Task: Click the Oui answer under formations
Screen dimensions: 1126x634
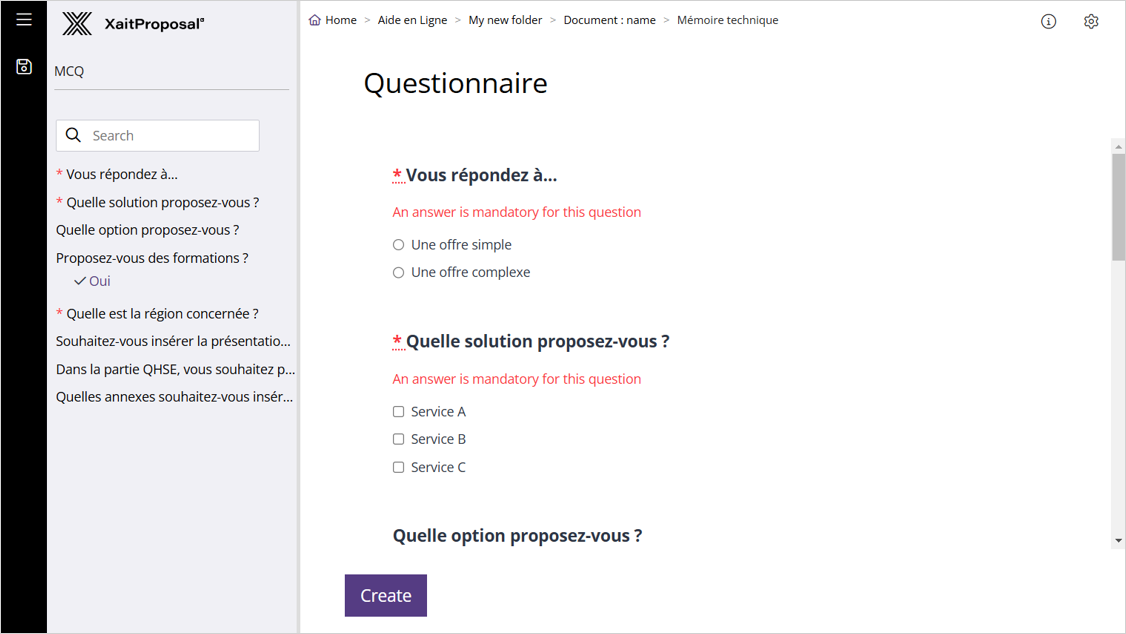Action: 99,281
